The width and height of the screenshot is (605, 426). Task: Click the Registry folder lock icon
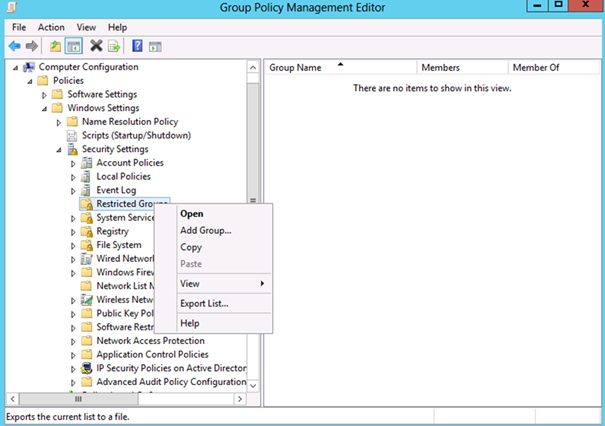87,232
